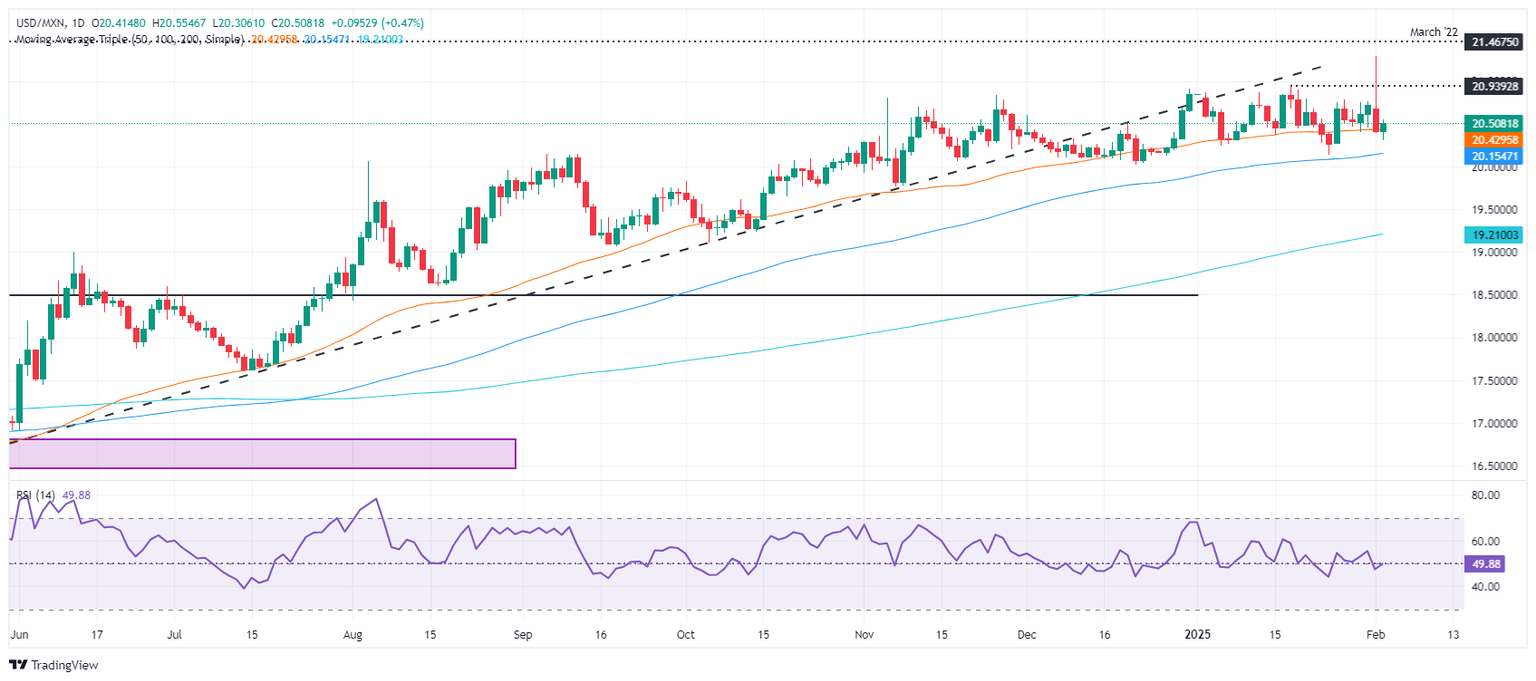Open the Moving Average Triple indicator legend

(128, 38)
